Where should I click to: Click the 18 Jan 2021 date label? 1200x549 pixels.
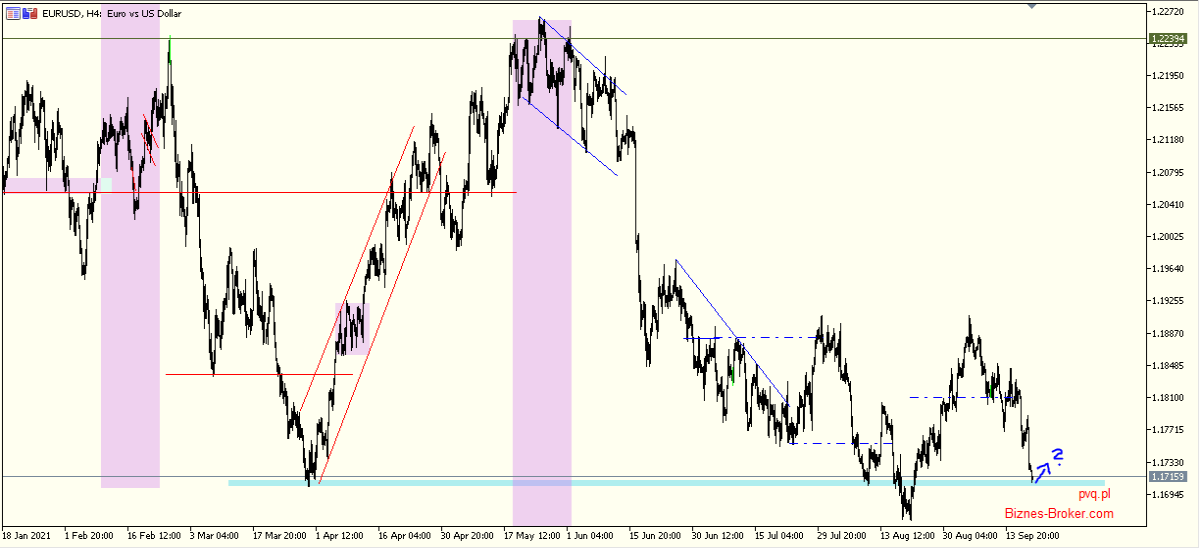(x=26, y=536)
